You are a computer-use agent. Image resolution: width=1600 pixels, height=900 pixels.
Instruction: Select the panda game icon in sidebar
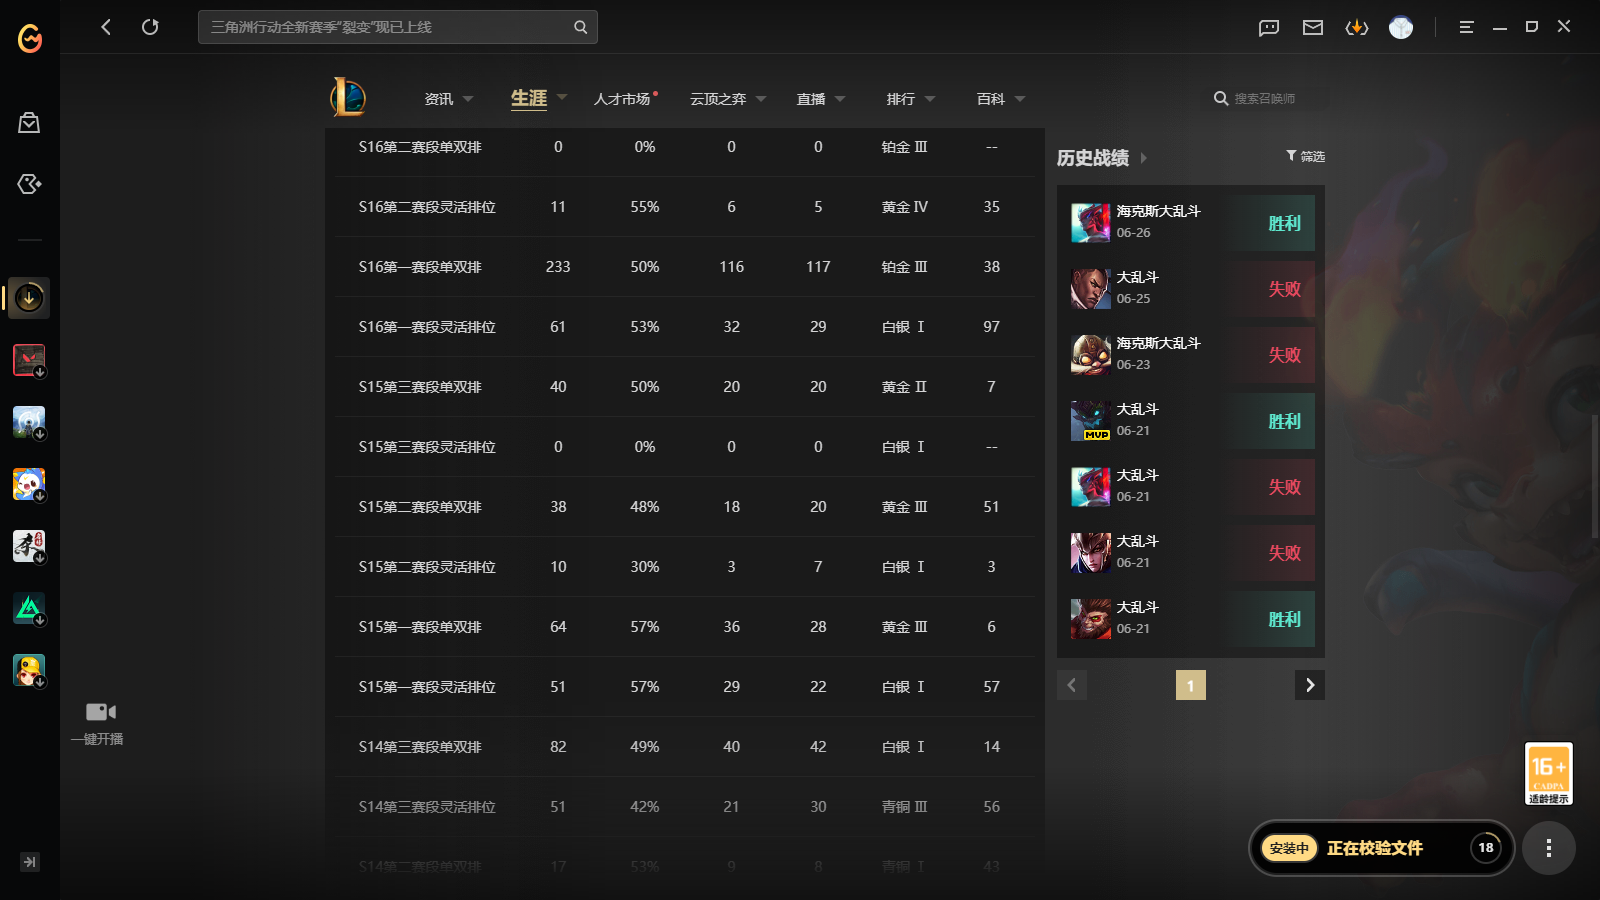pyautogui.click(x=29, y=484)
